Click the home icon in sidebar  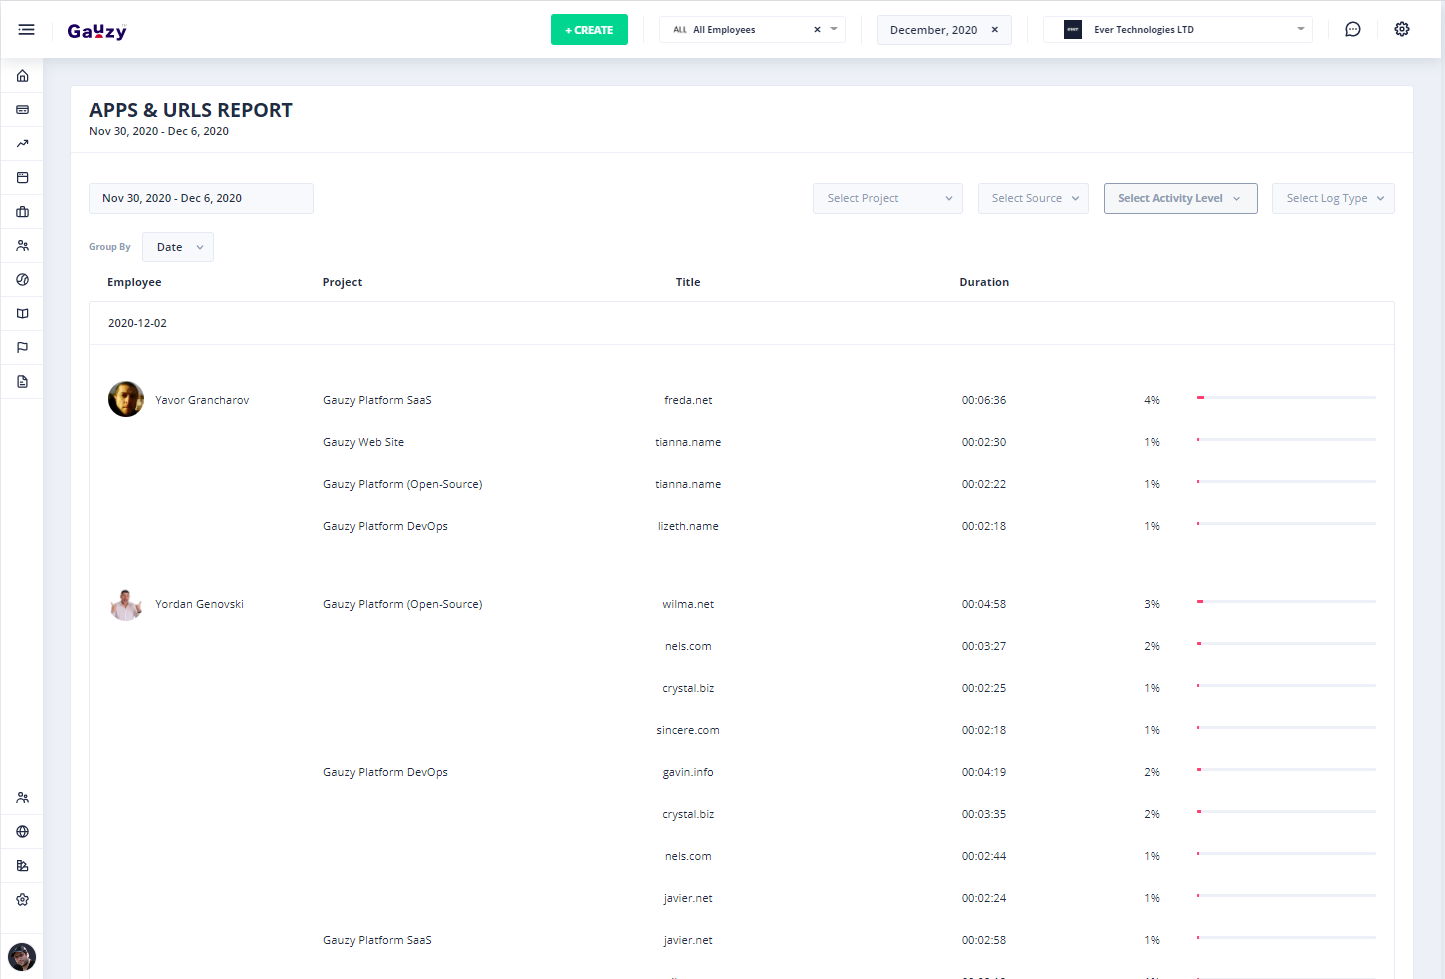(x=22, y=76)
